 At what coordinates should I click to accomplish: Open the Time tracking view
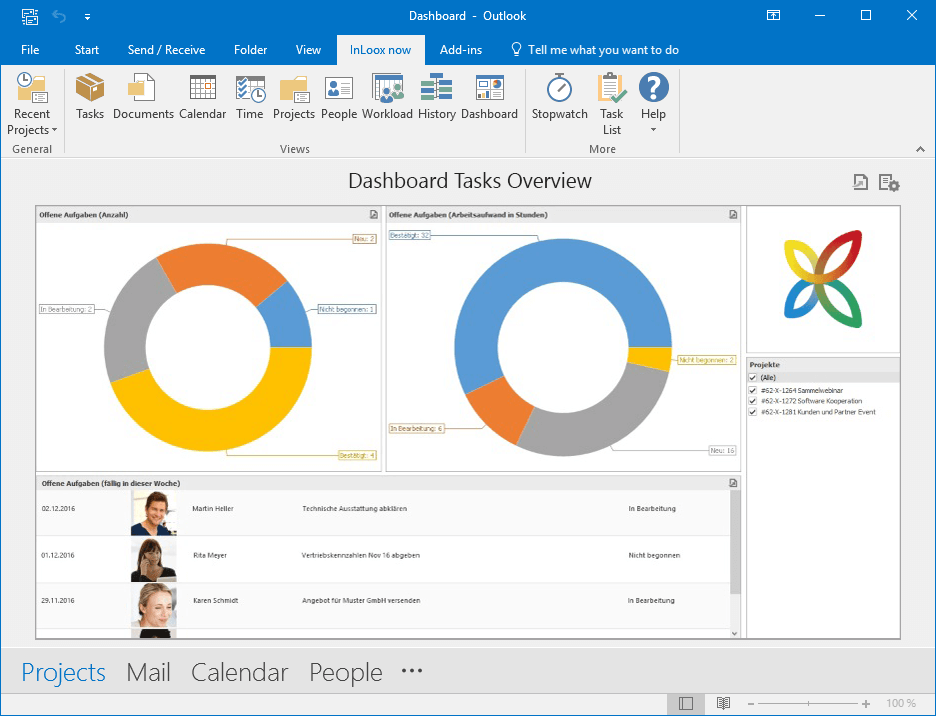point(250,97)
